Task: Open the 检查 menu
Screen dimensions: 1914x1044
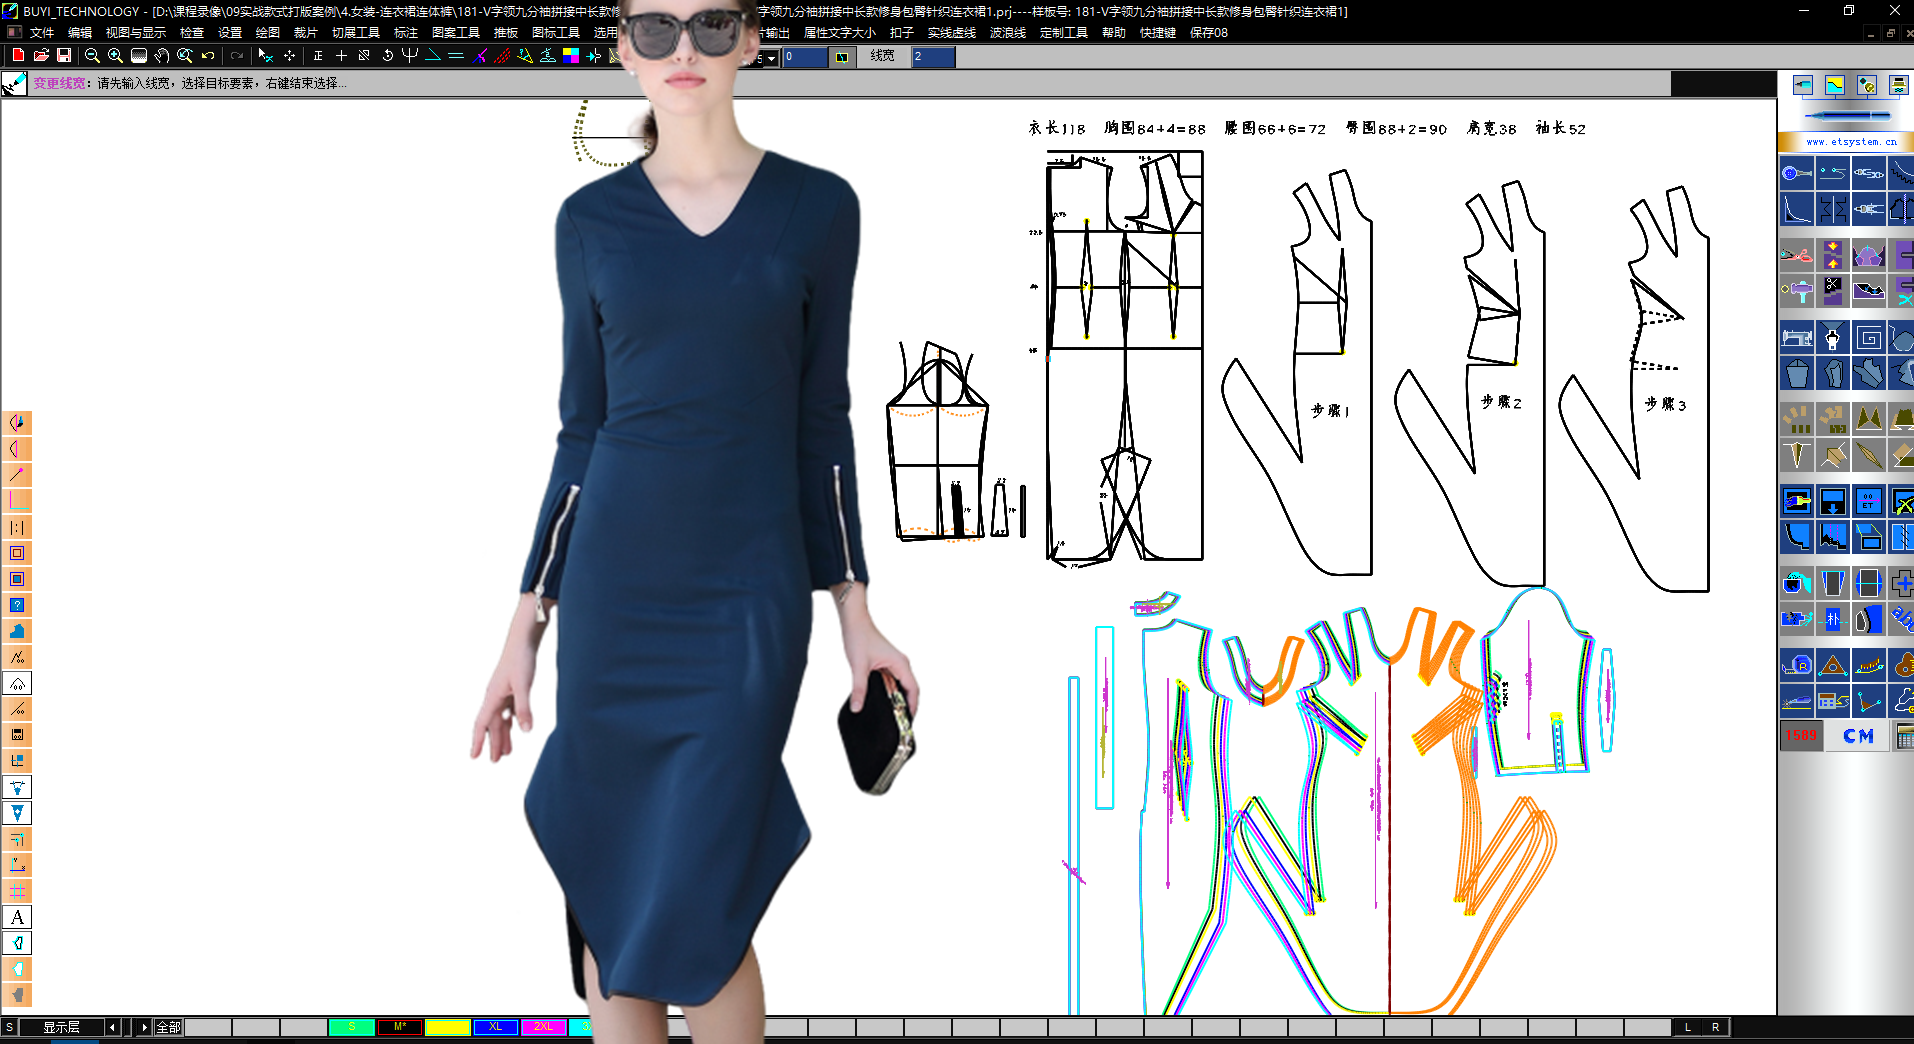Action: 192,33
